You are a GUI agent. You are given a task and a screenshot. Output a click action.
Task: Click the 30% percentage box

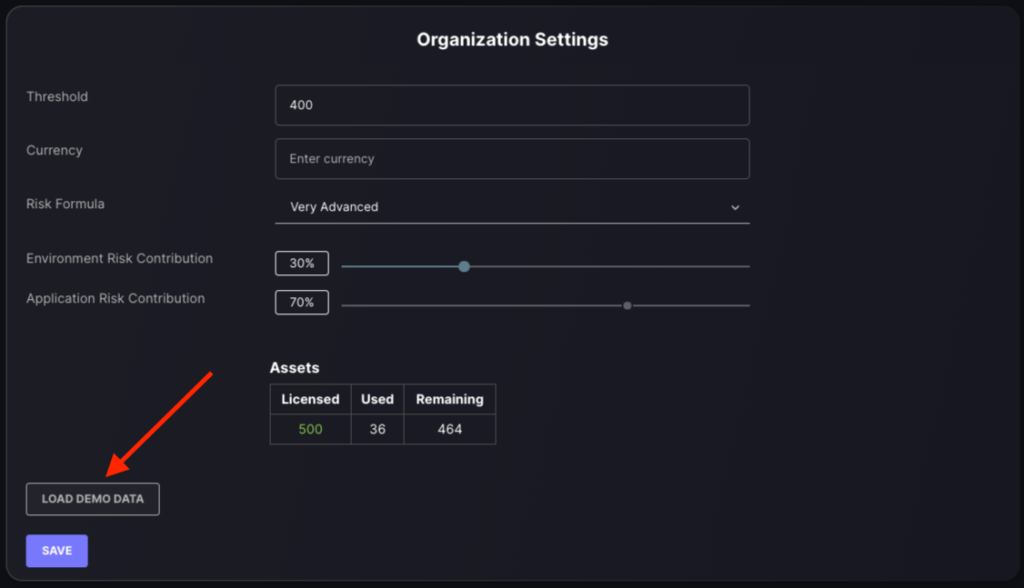[302, 263]
